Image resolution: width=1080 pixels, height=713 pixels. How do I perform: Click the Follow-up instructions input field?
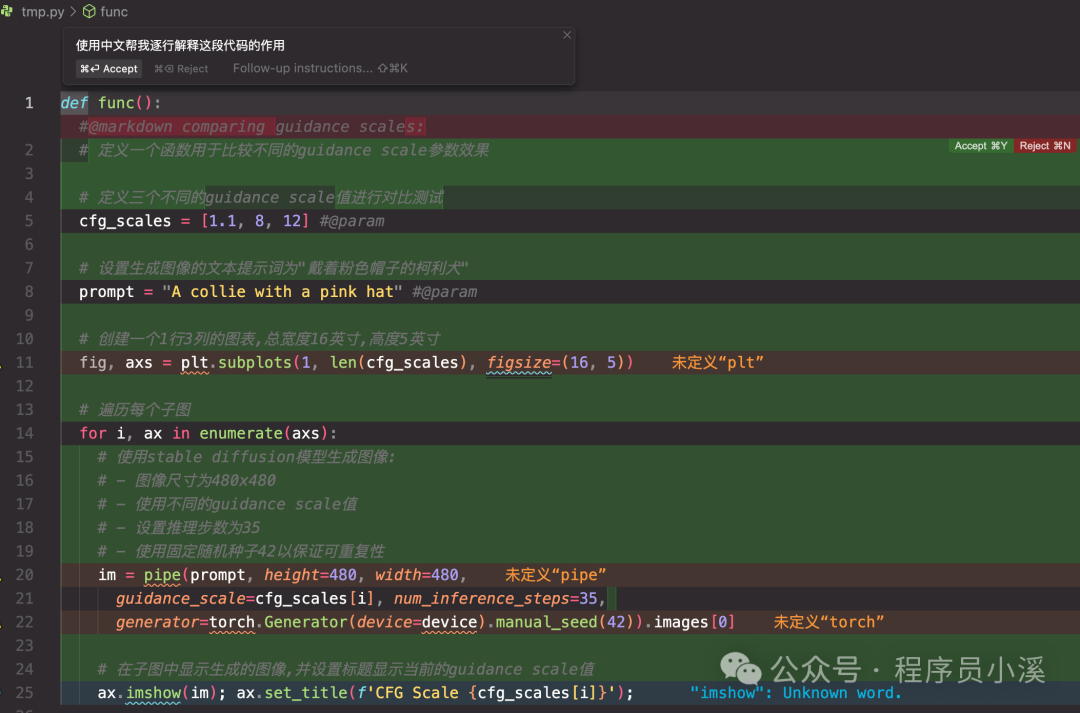(x=320, y=68)
